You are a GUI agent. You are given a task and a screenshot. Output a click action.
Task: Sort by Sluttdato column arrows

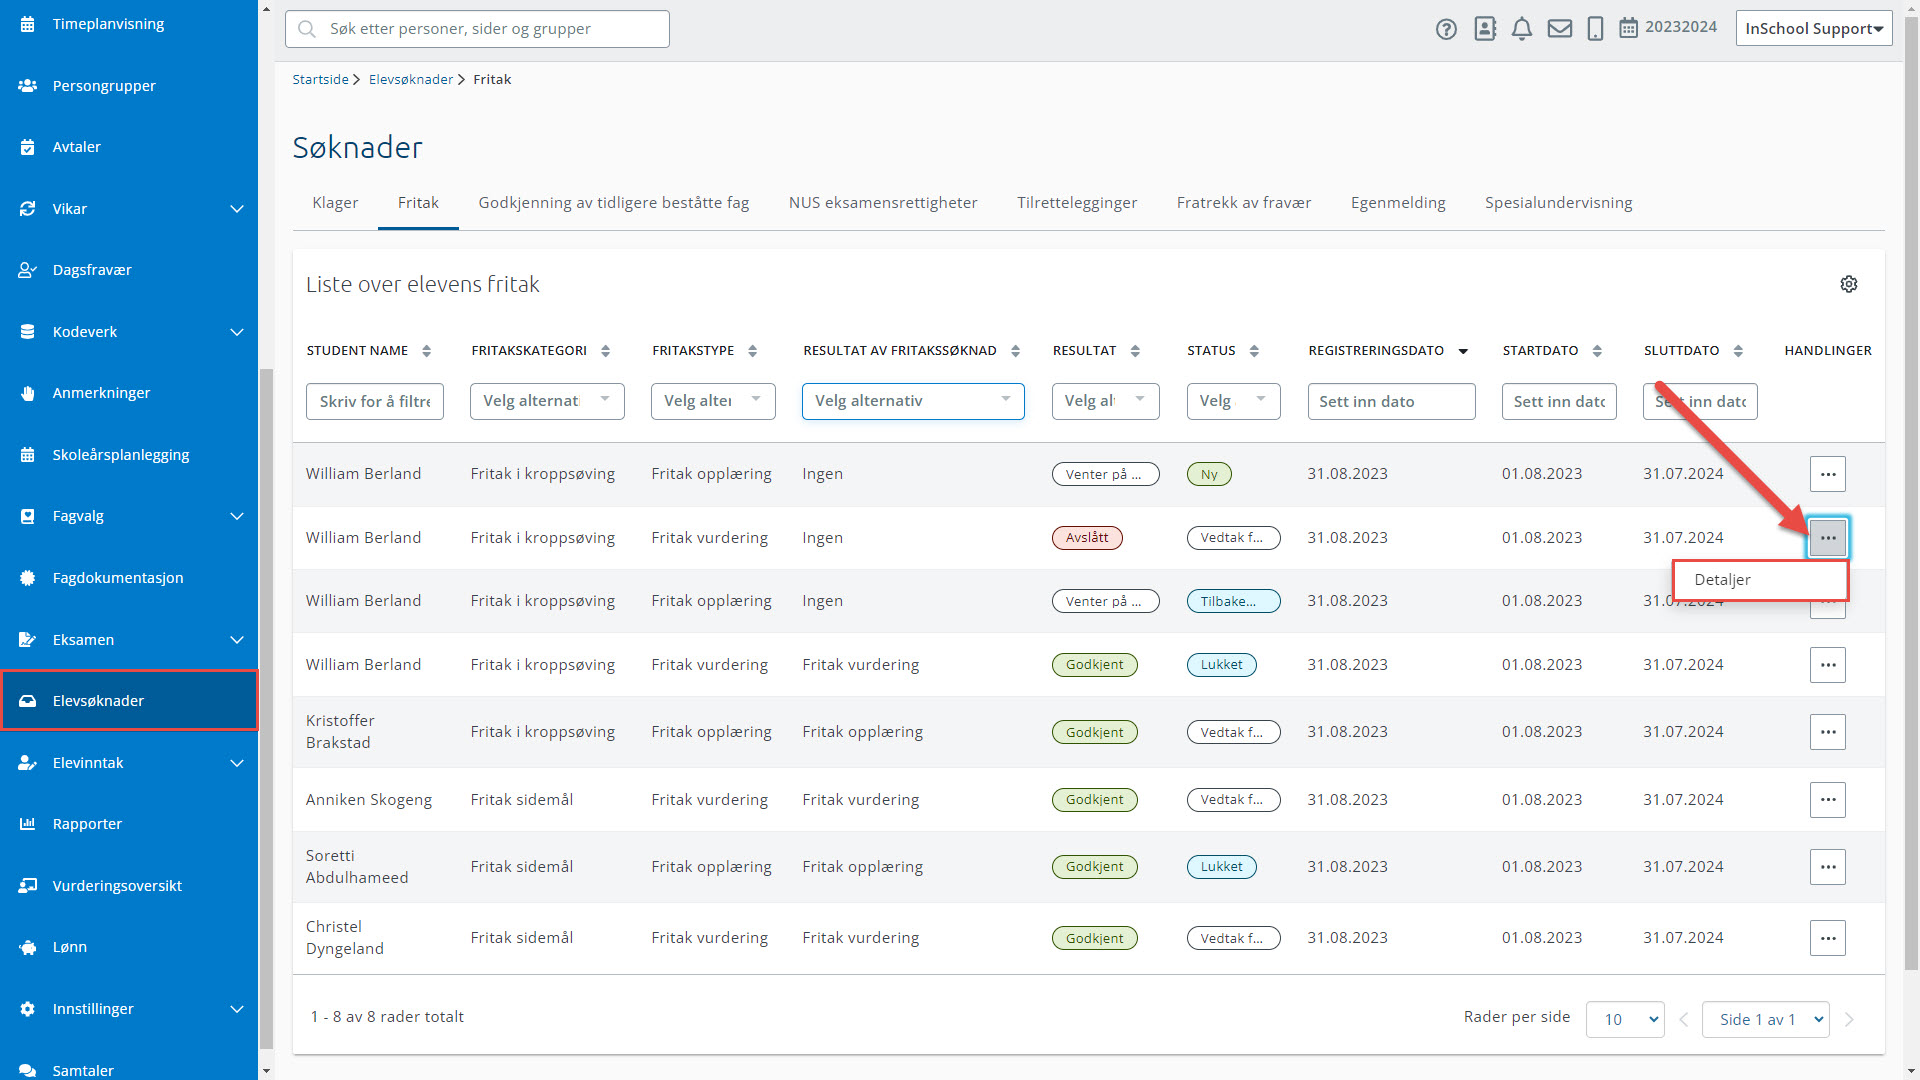[x=1738, y=351]
